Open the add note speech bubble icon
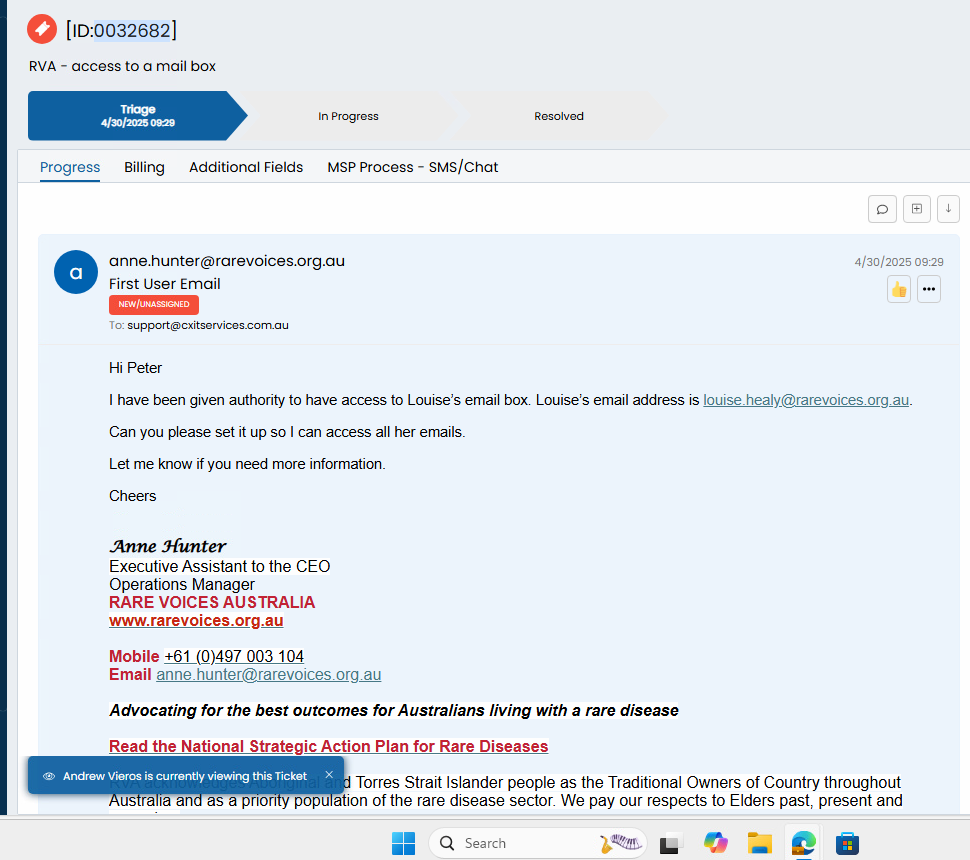This screenshot has width=970, height=860. coord(882,209)
